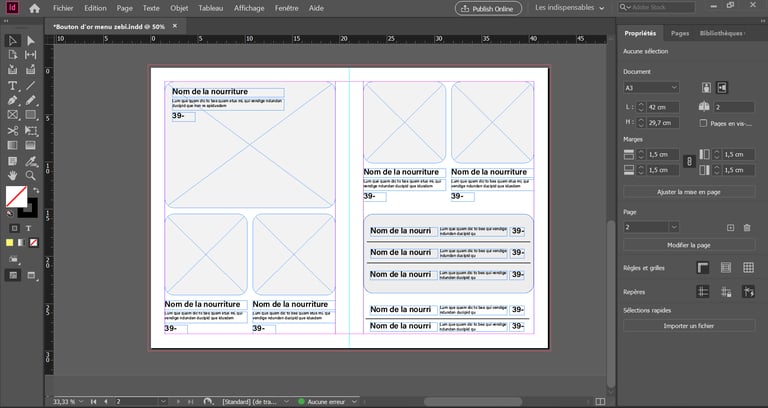768x408 pixels.
Task: Choose the Hand tool
Action: click(13, 175)
